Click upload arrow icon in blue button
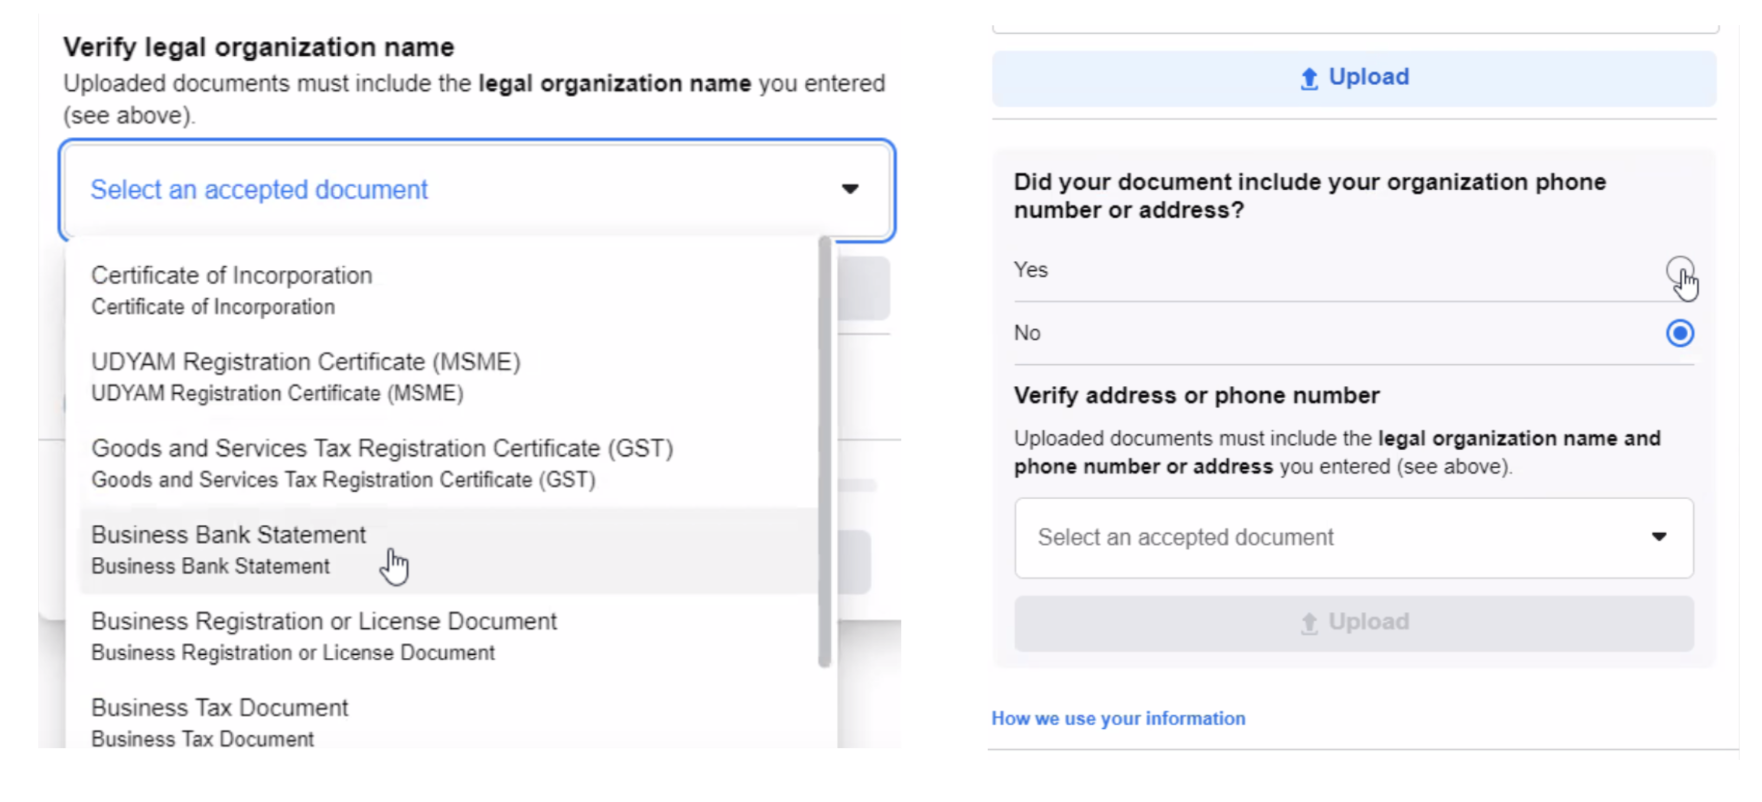The height and width of the screenshot is (802, 1762). (1309, 79)
